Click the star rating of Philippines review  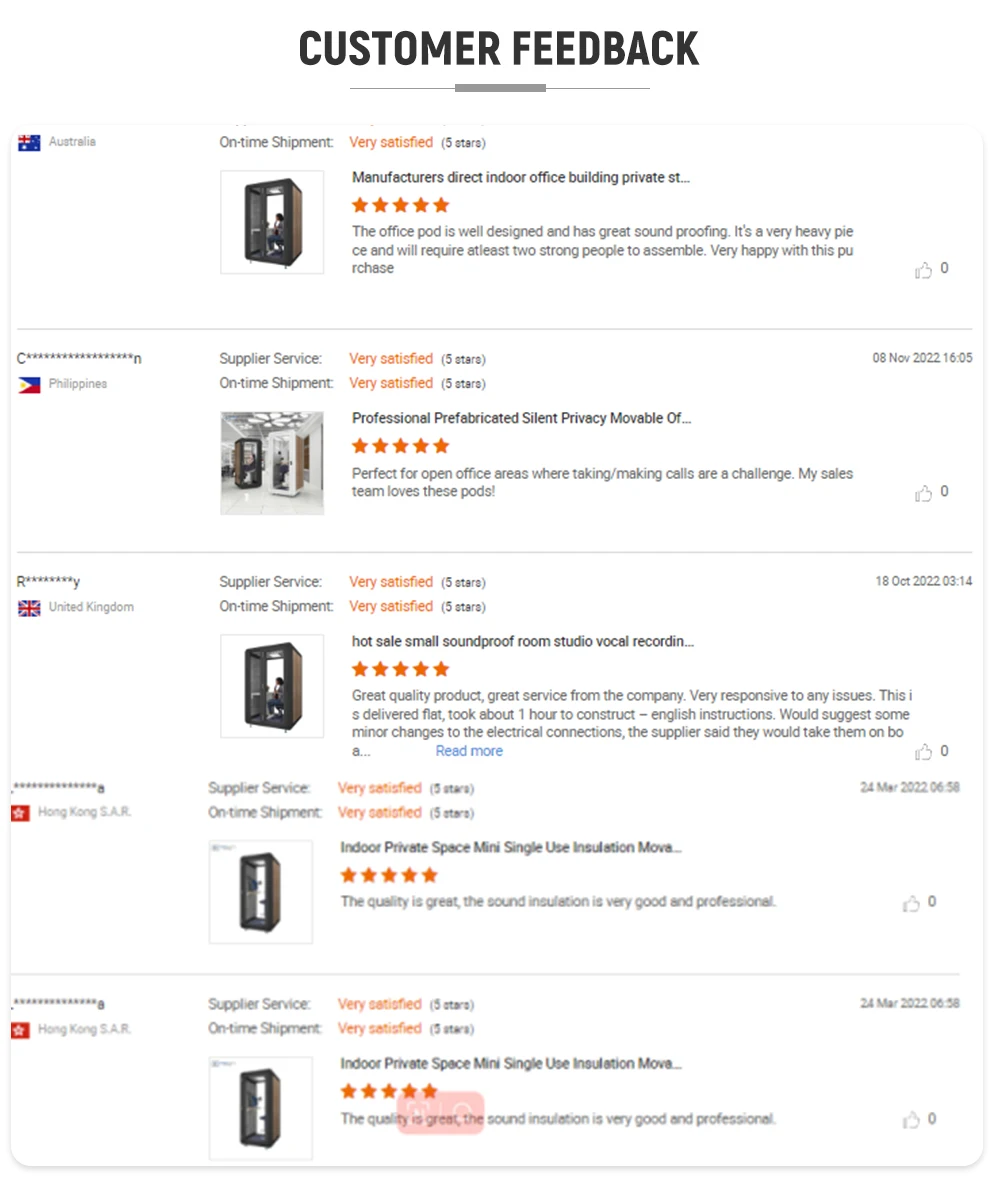tap(400, 446)
